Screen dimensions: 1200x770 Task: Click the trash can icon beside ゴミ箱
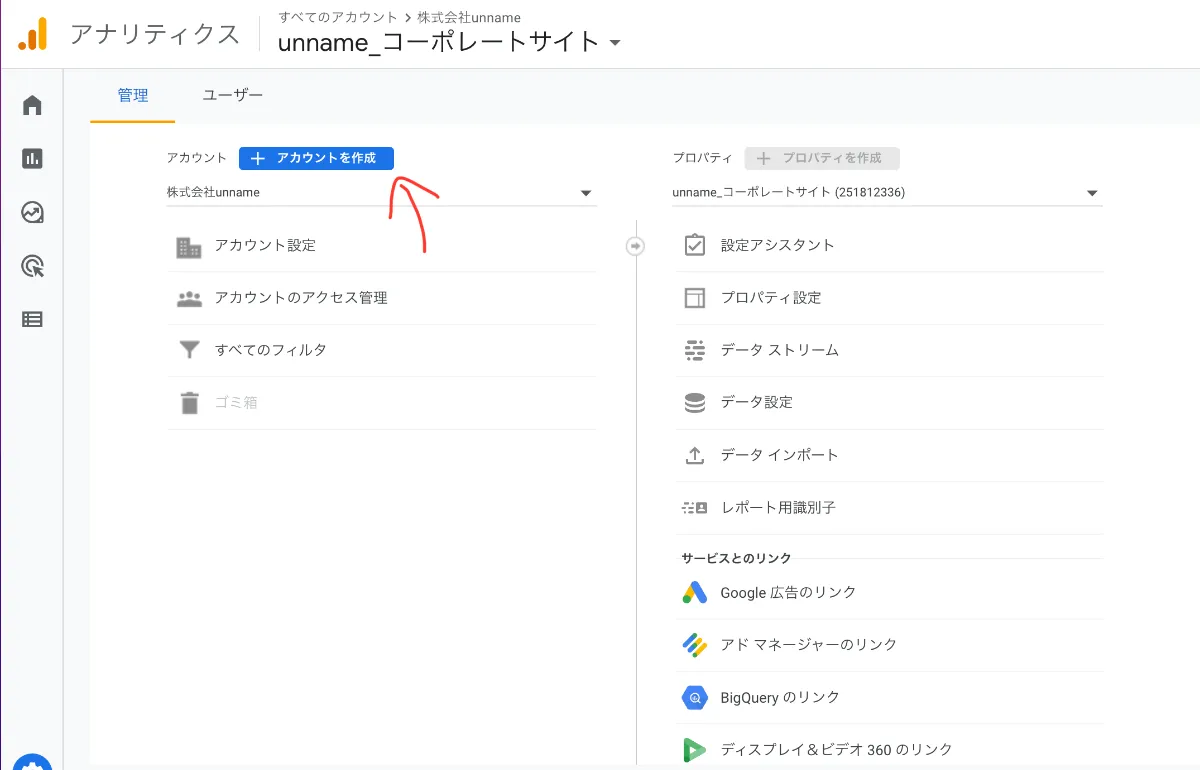tap(189, 403)
